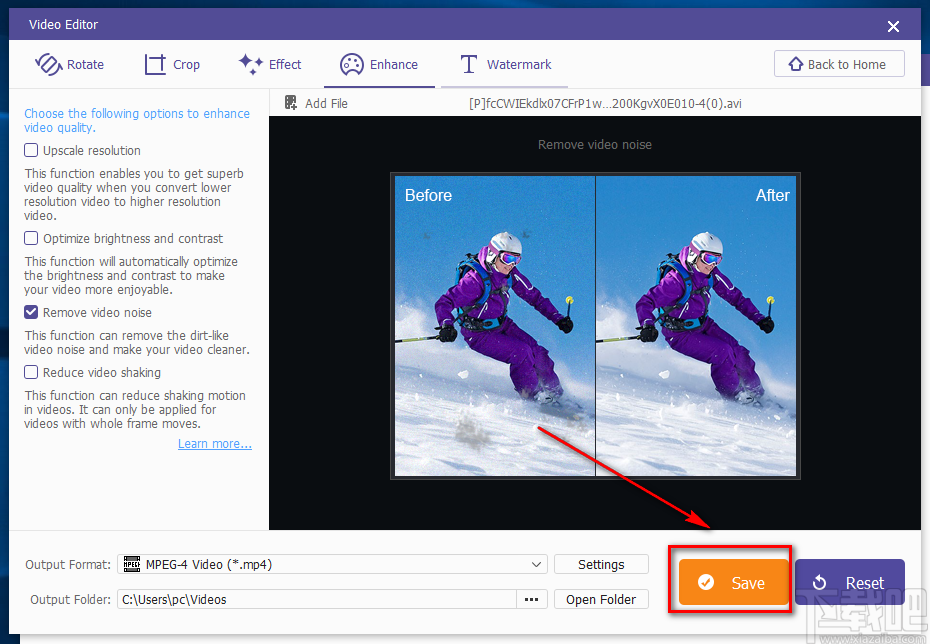Click the Video Editor title text
The image size is (930, 644).
click(63, 25)
